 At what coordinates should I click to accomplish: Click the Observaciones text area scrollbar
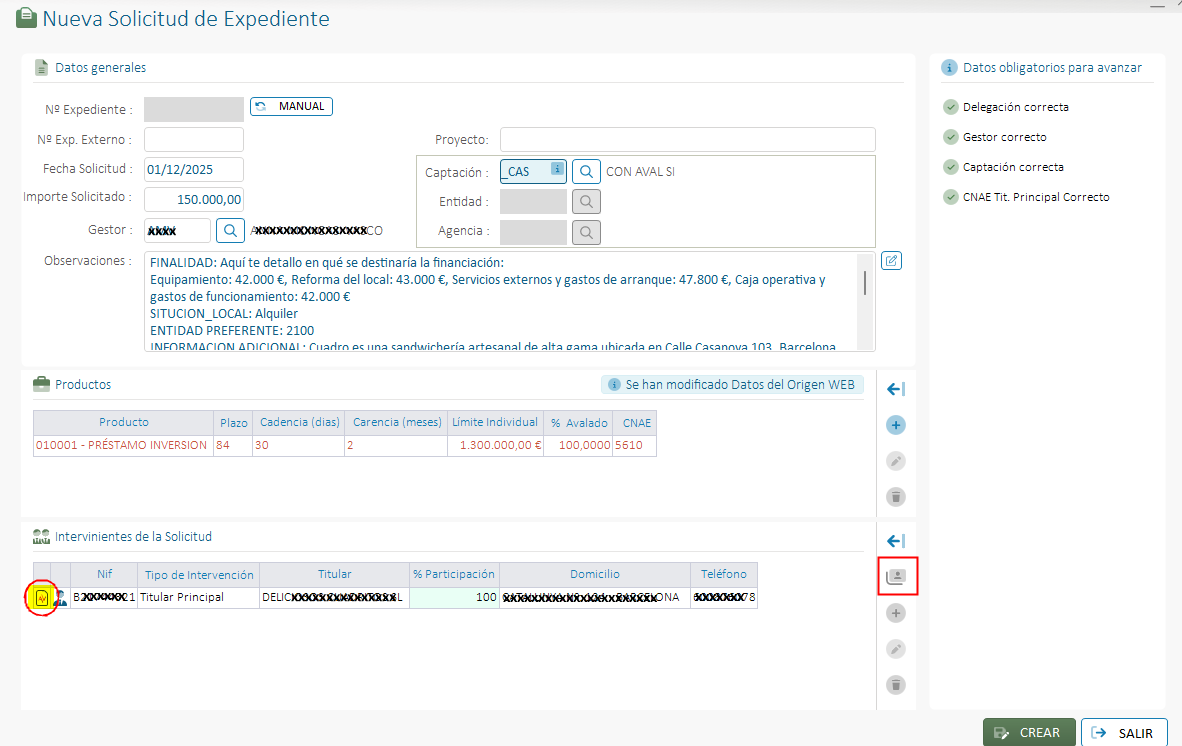(x=865, y=283)
